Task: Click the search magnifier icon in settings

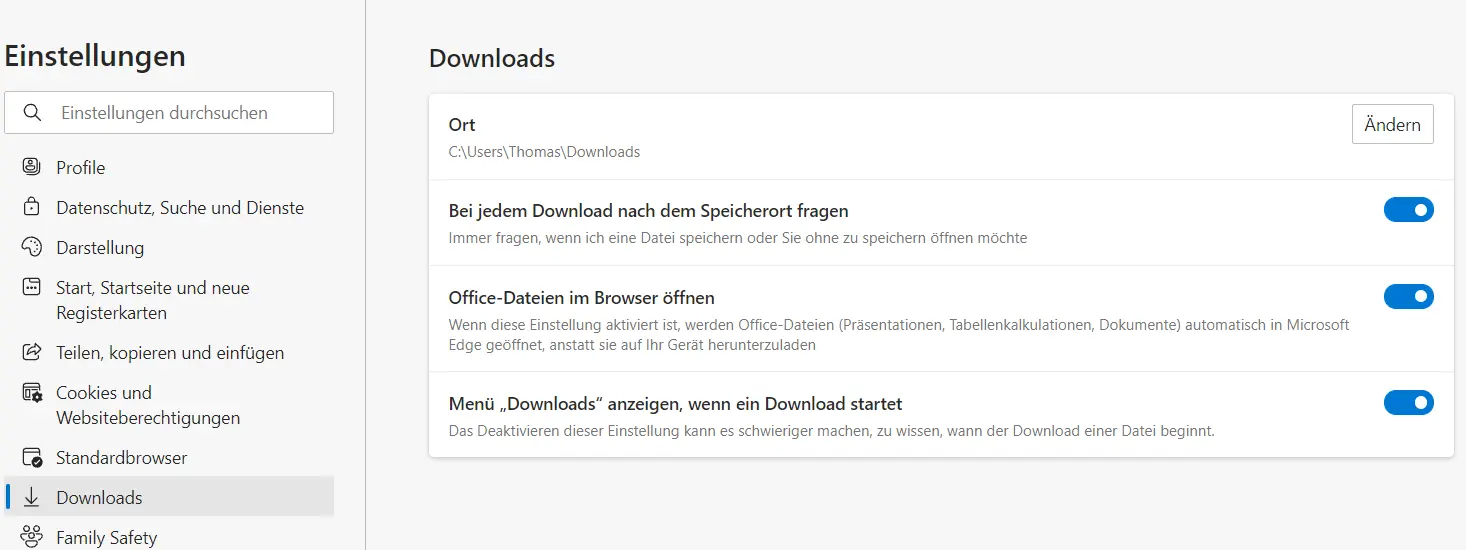Action: [x=32, y=113]
